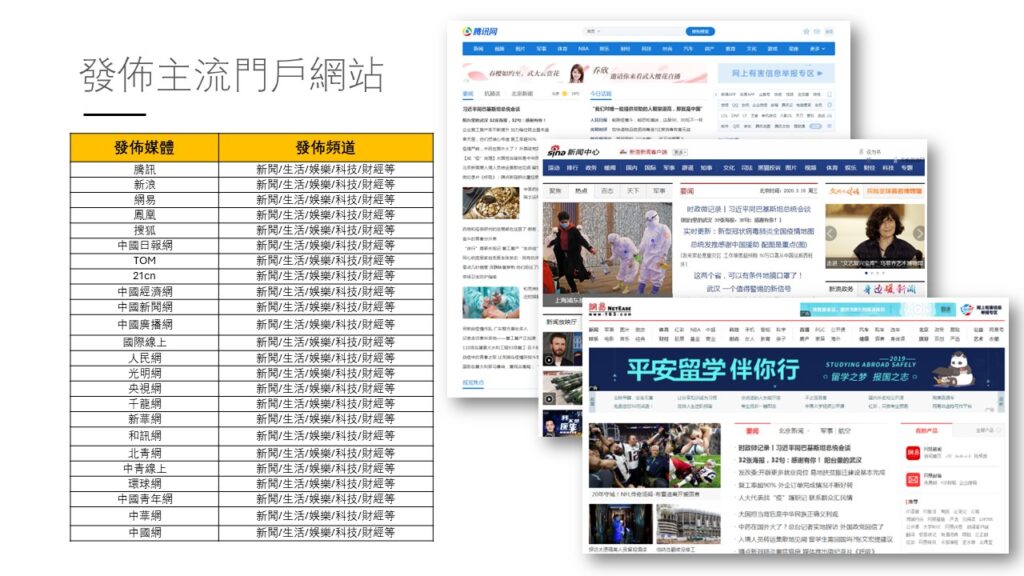This screenshot has height=576, width=1024.
Task: Click the channel cell in the 騰訊 row
Action: click(325, 169)
